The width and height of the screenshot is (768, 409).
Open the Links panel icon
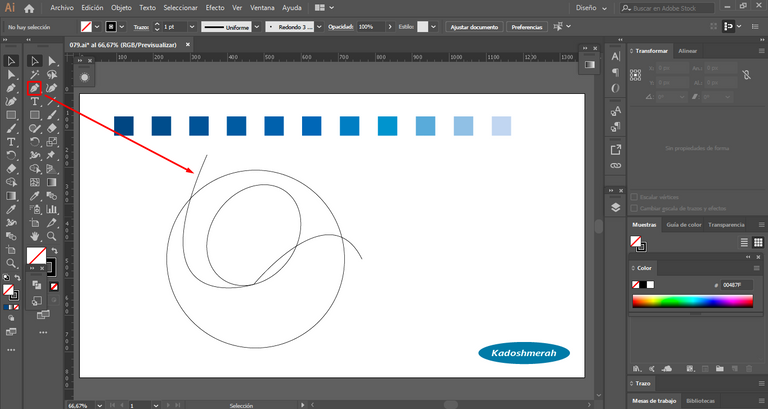pos(616,166)
